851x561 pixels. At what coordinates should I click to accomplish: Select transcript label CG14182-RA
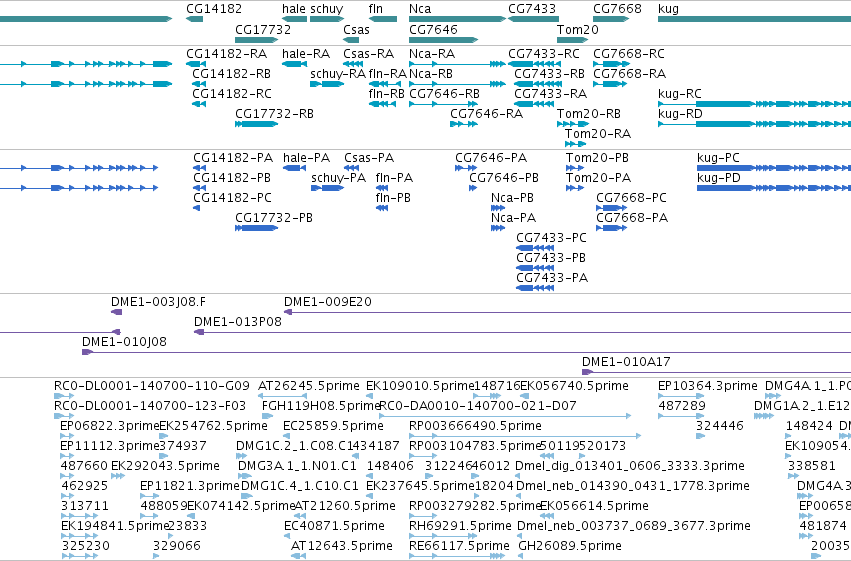tap(226, 54)
